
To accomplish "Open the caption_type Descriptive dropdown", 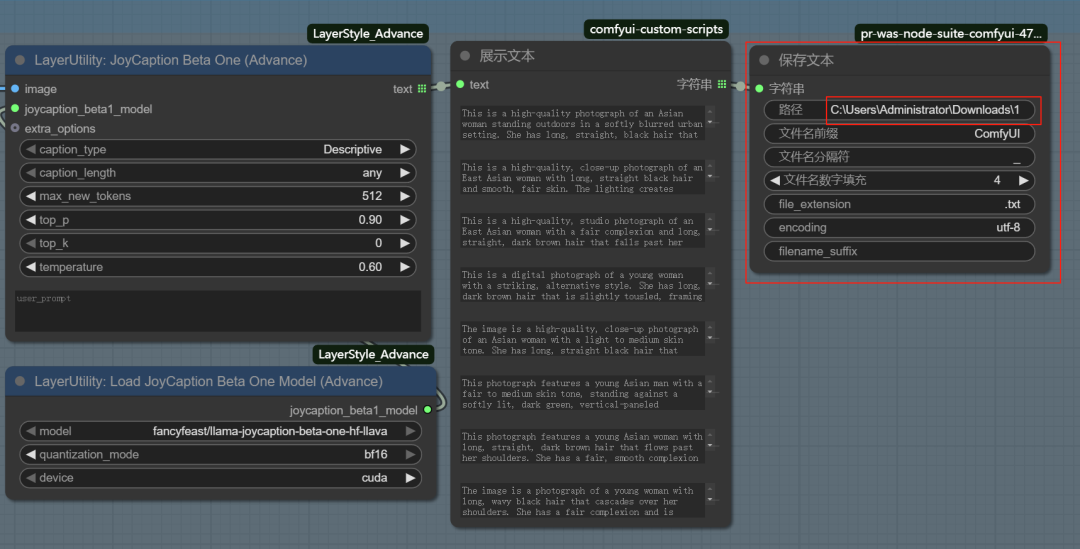I will (x=218, y=149).
